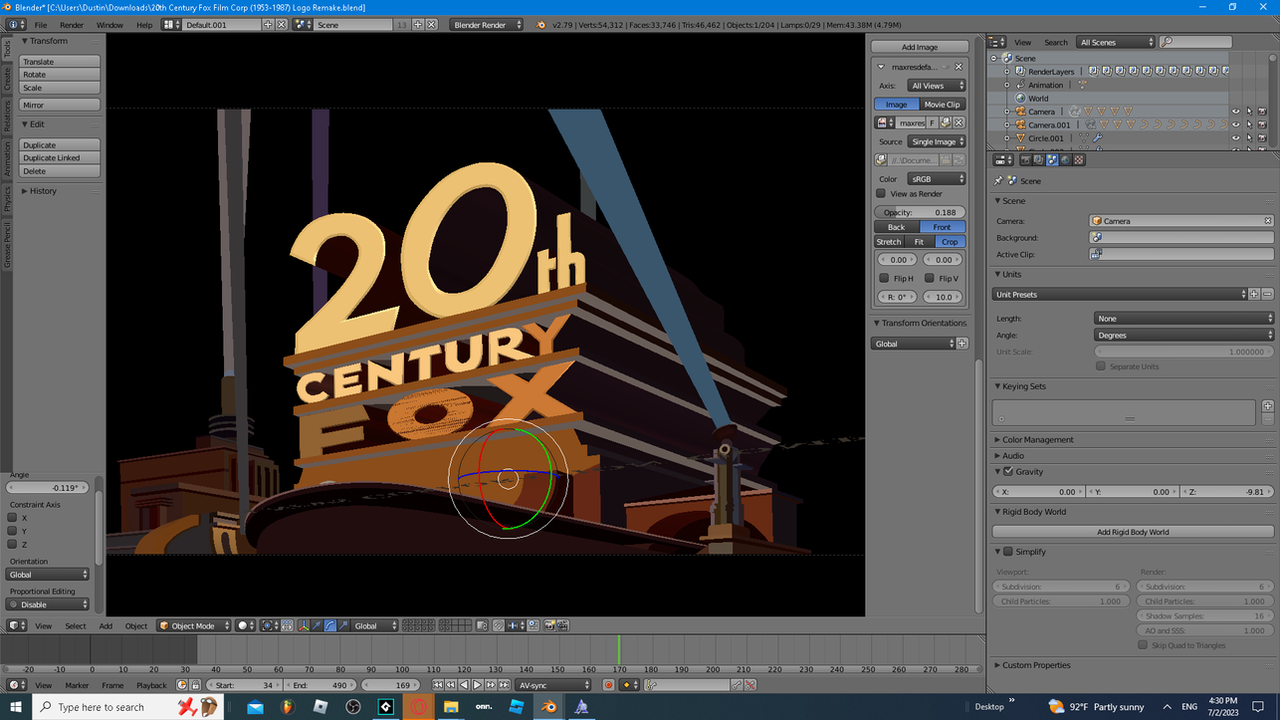Toggle renderability camera icon for Circle.001

1263,138
